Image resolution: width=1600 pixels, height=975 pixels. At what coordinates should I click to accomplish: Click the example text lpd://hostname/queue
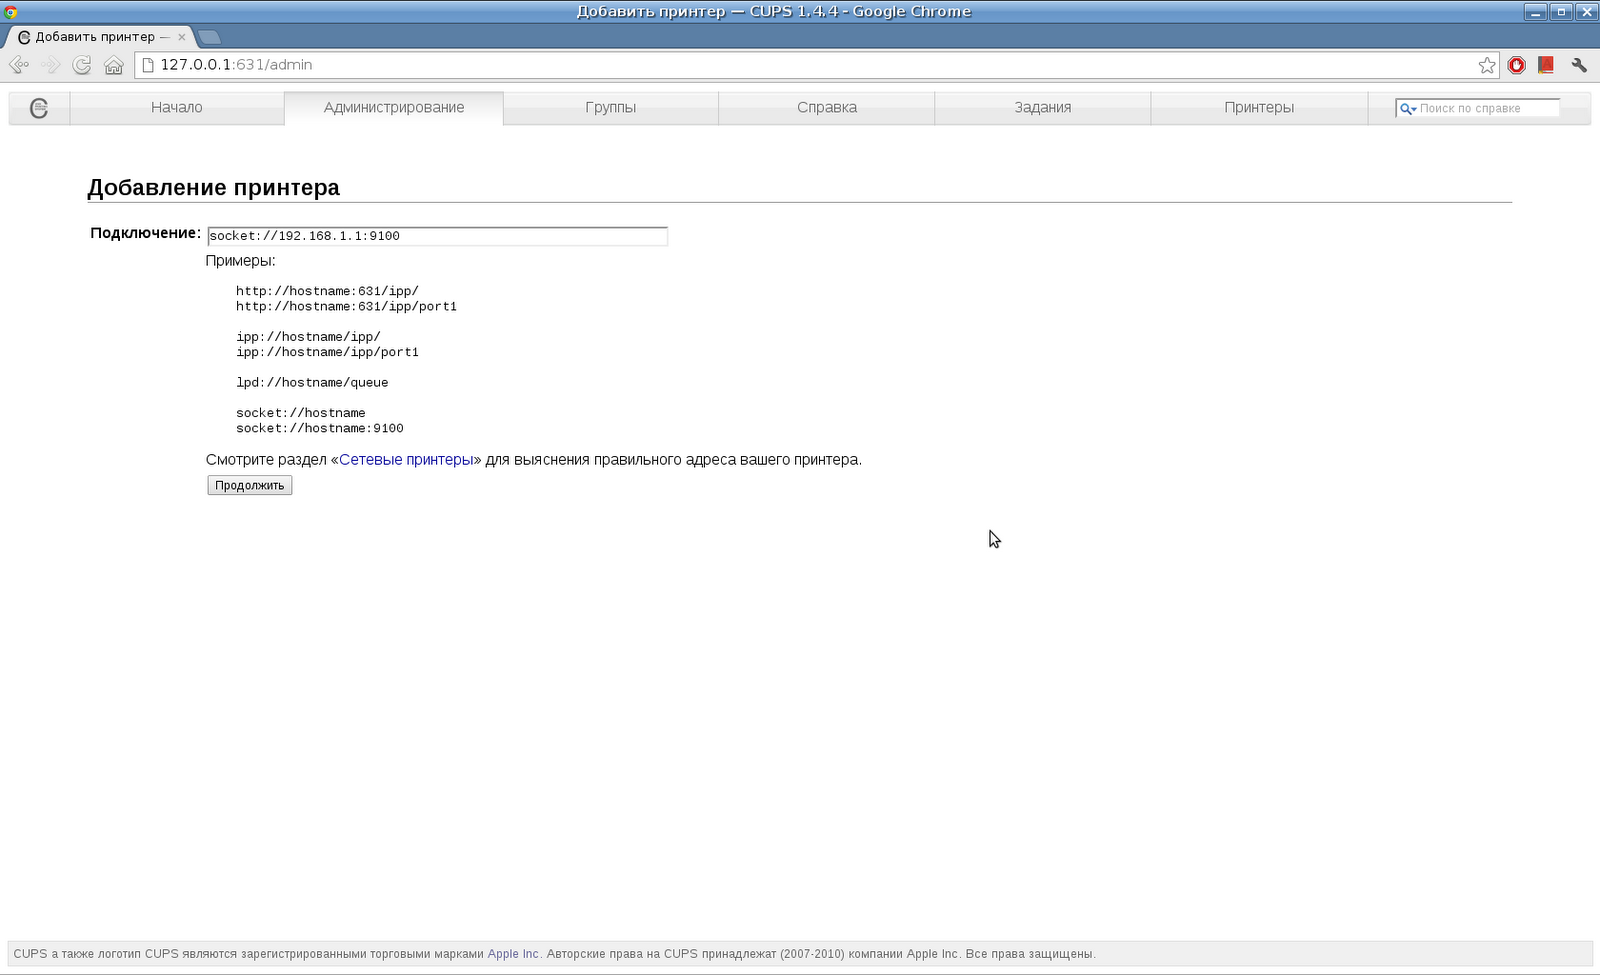tap(312, 383)
